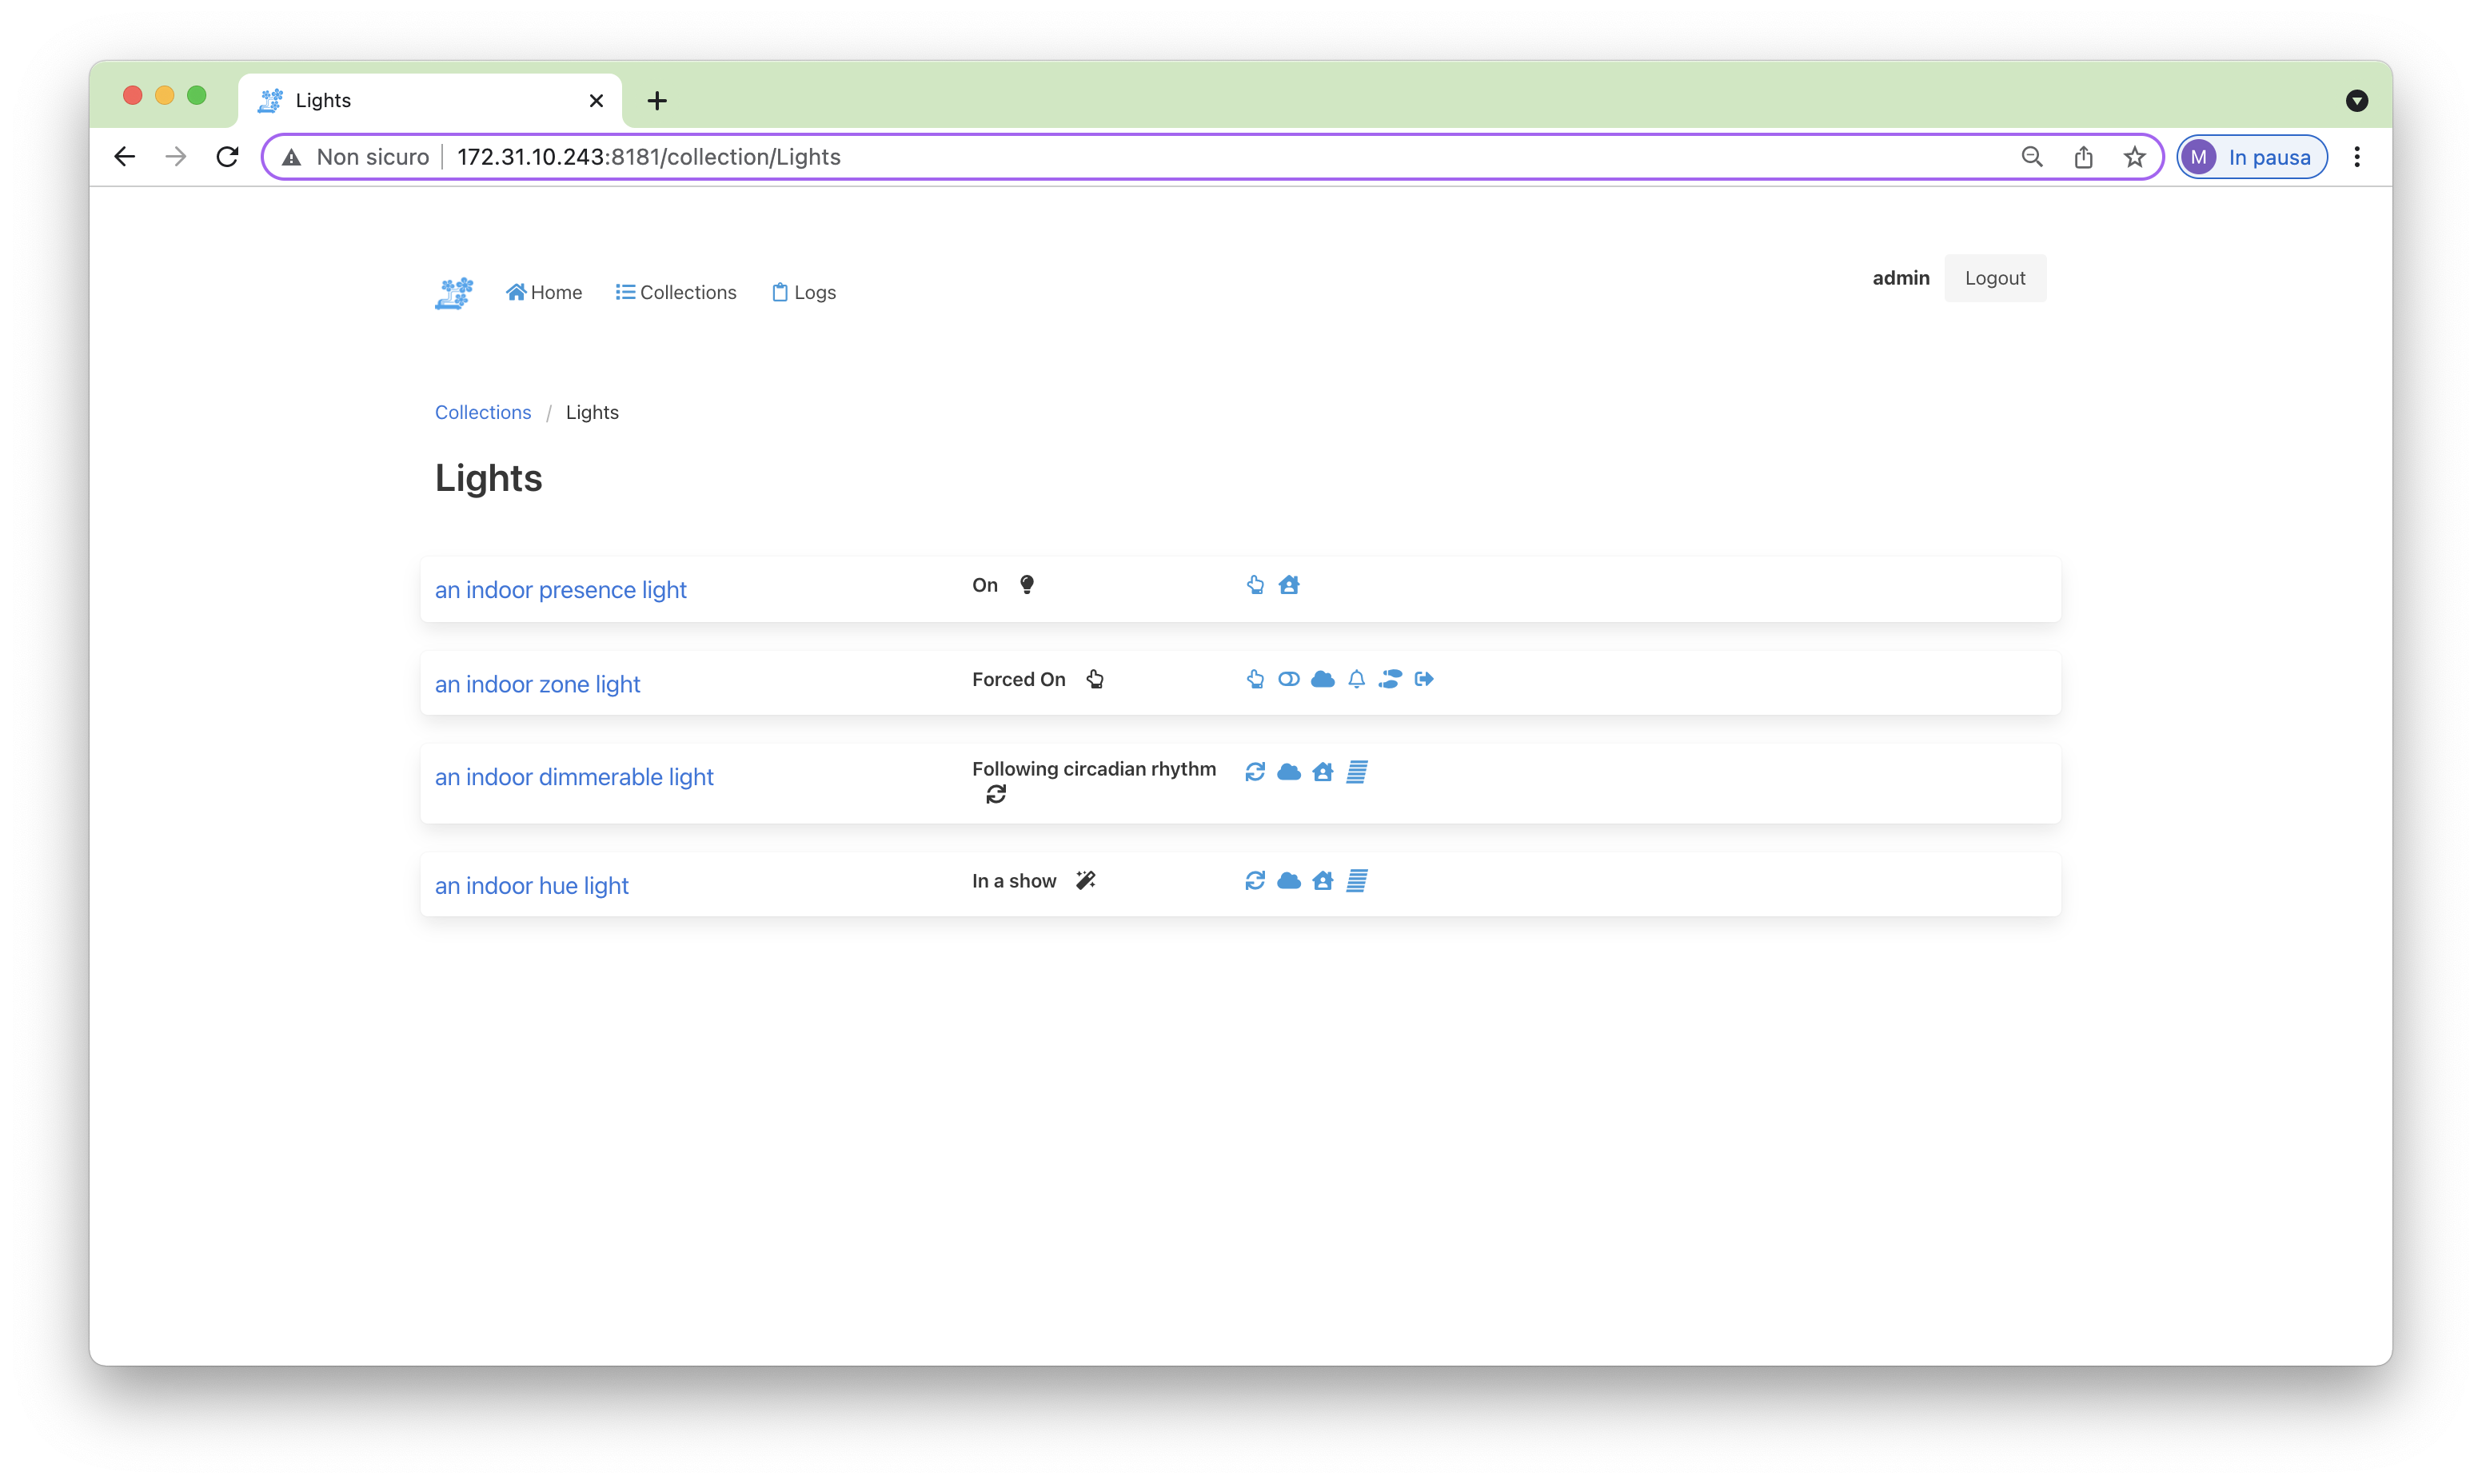Click the cloud icon on zone light row
The image size is (2482, 1484).
tap(1322, 679)
